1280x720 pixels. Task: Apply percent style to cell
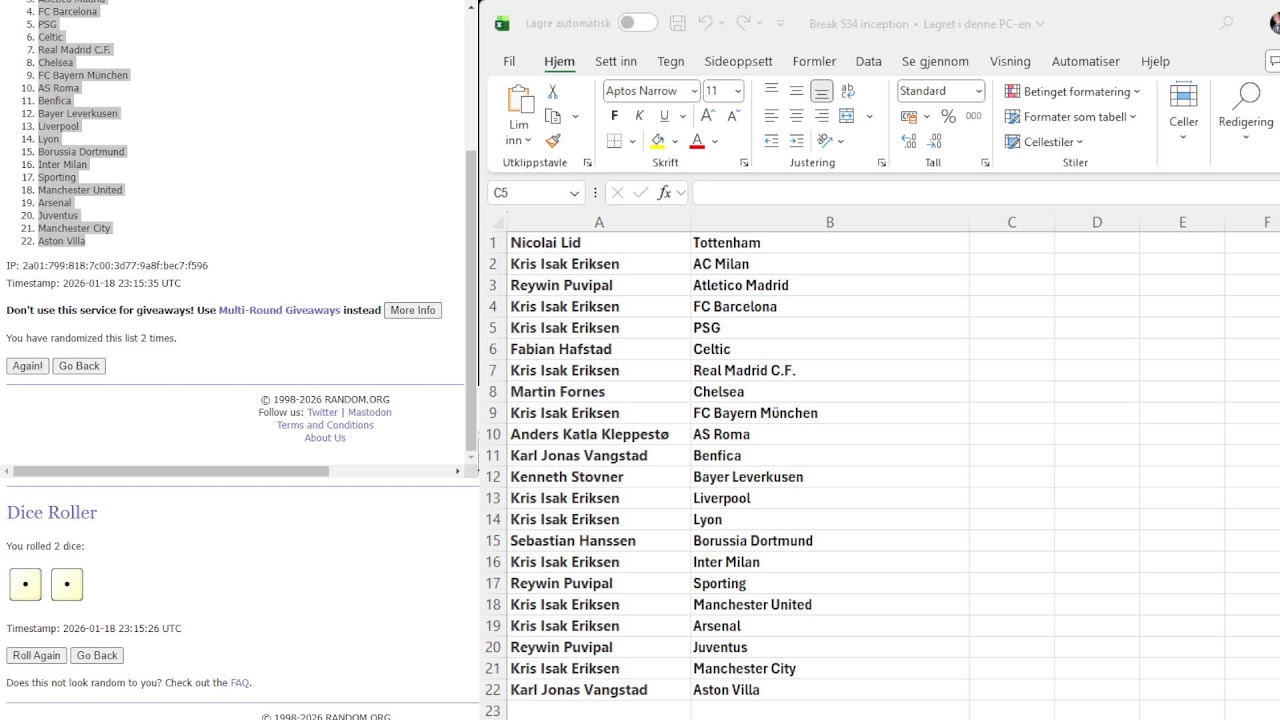click(x=948, y=116)
